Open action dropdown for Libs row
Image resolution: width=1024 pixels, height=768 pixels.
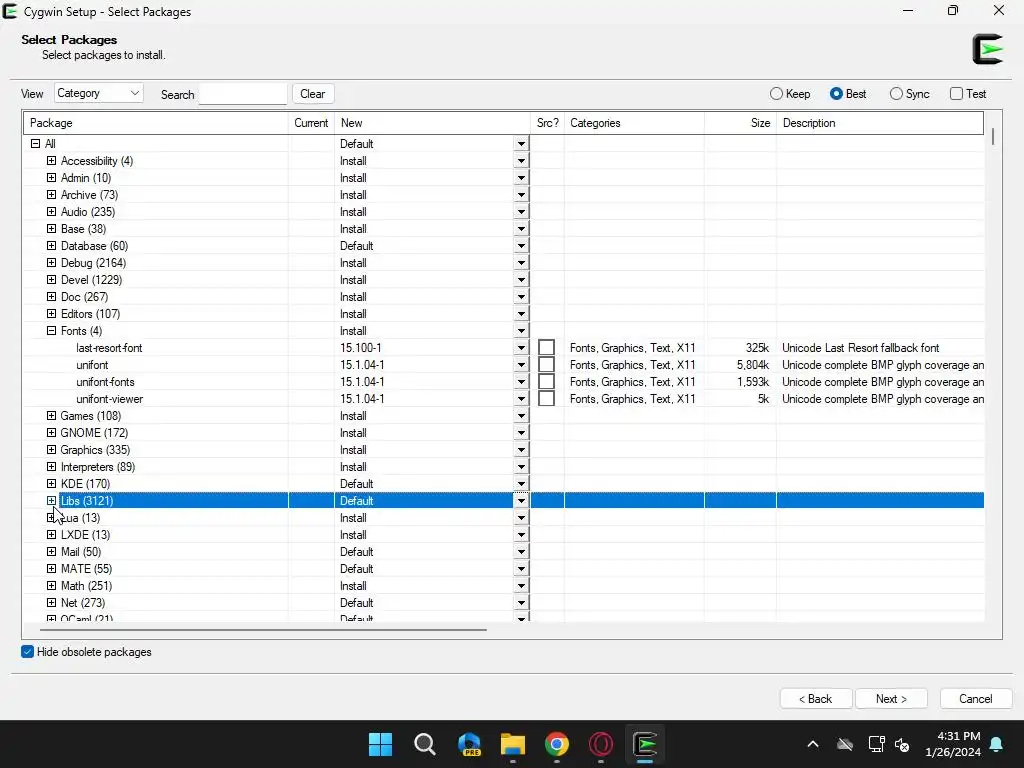coord(521,501)
